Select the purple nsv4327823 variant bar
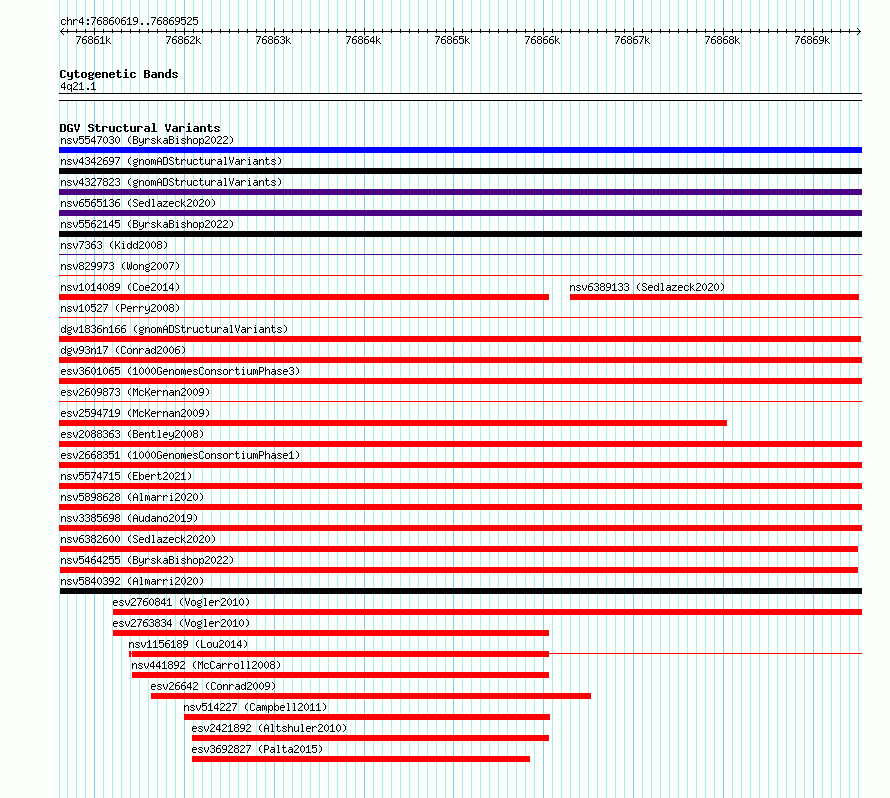The image size is (890, 798). pos(460,192)
